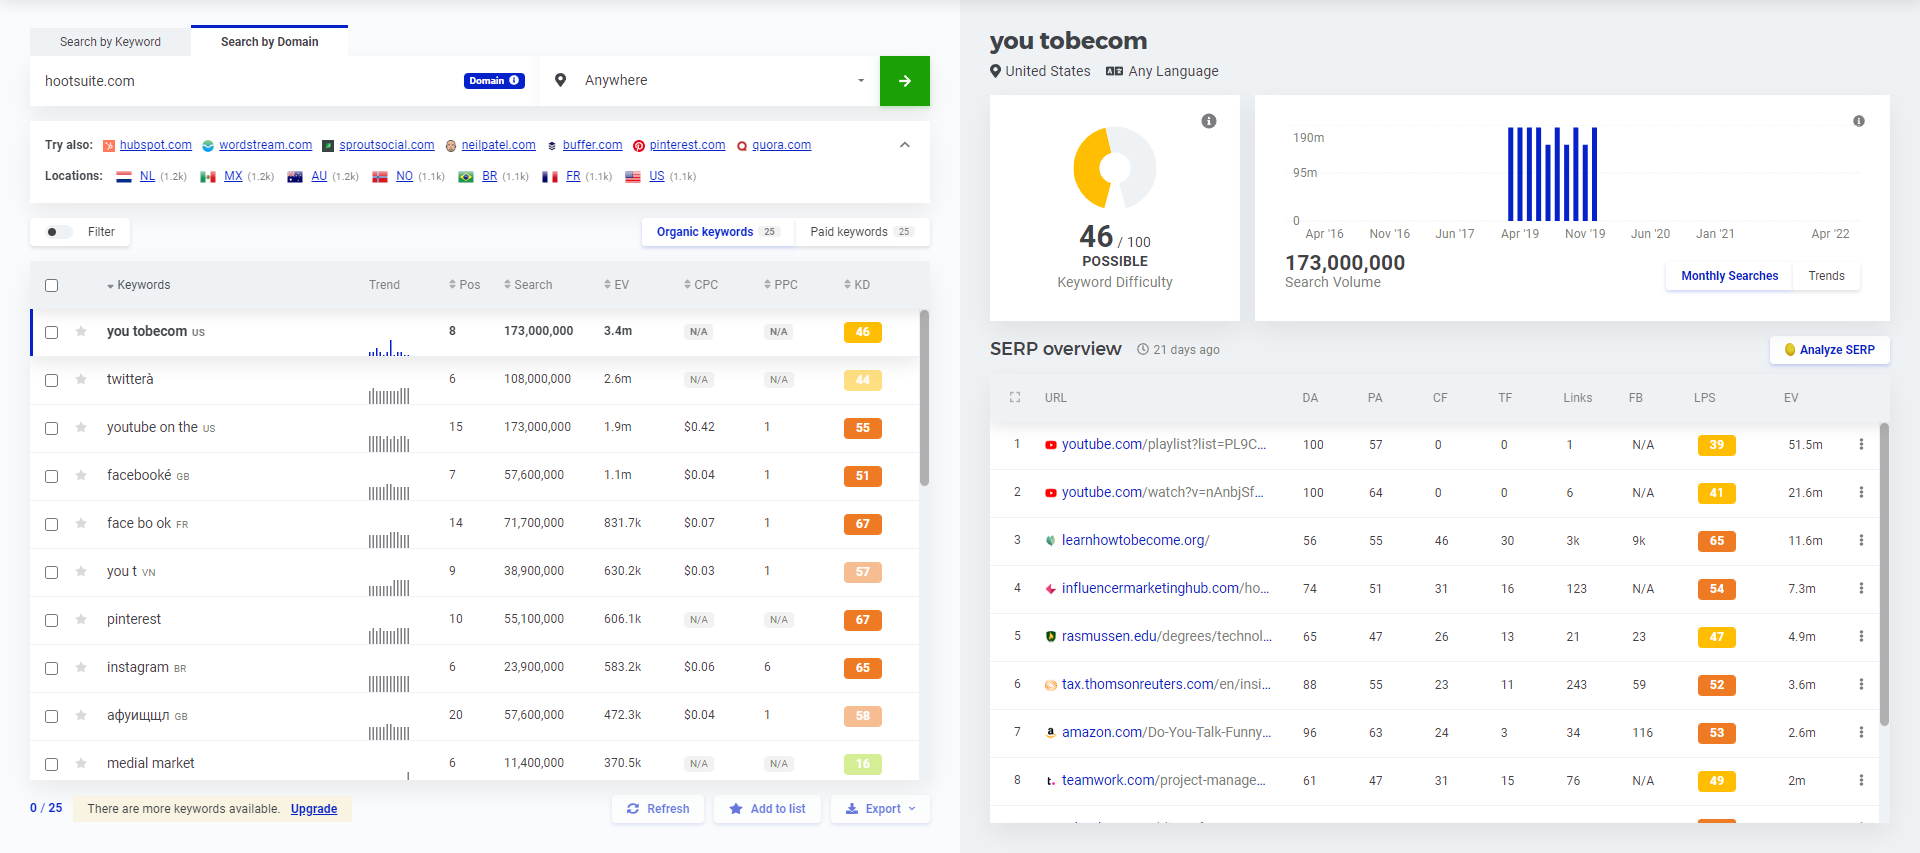Click the info icon on Keyword Difficulty card
This screenshot has width=1920, height=853.
(x=1209, y=121)
